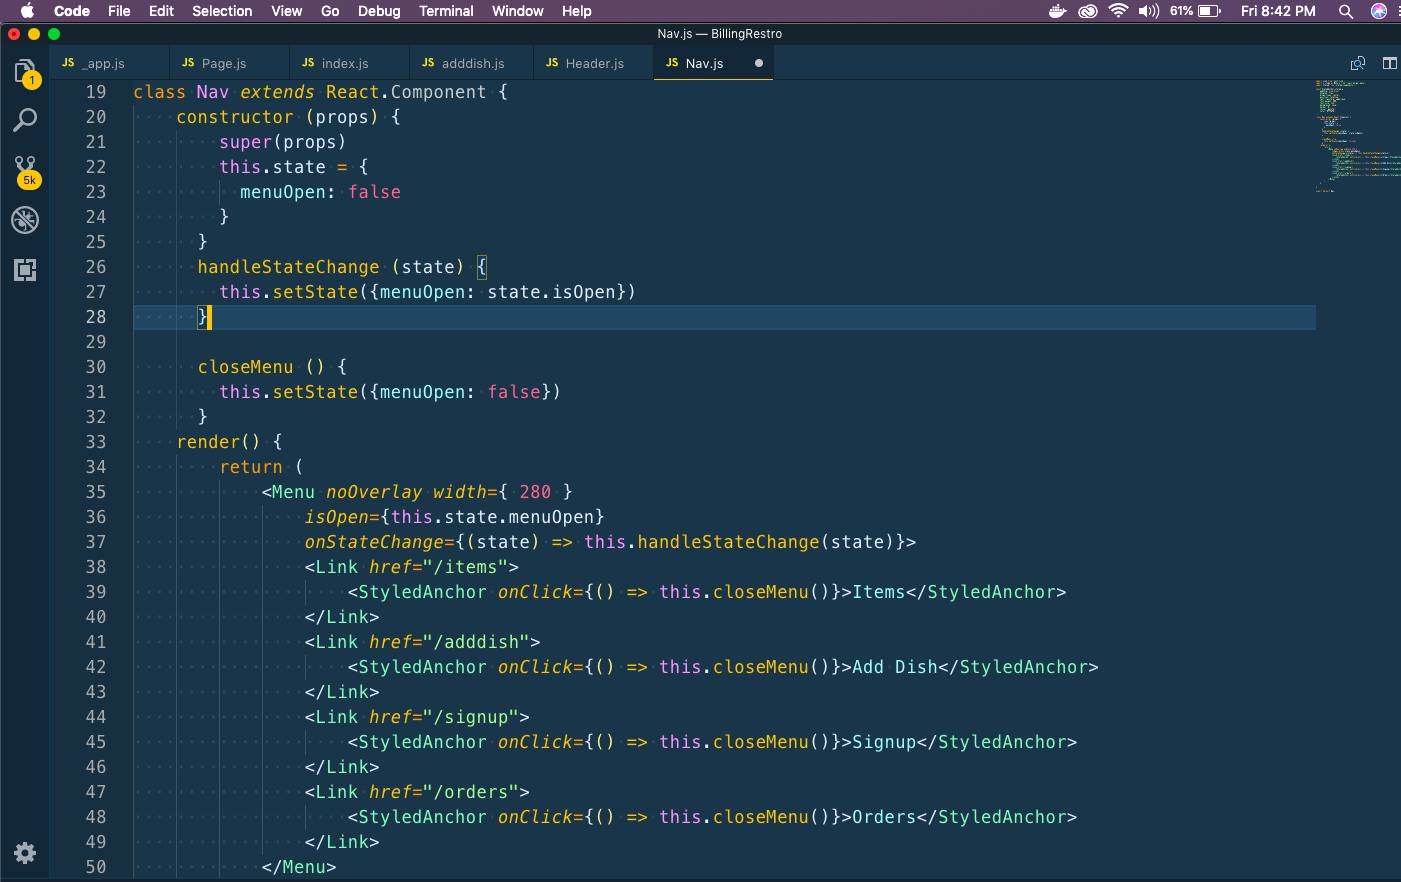Open the Manage gear icon
This screenshot has height=882, width=1401.
point(25,852)
